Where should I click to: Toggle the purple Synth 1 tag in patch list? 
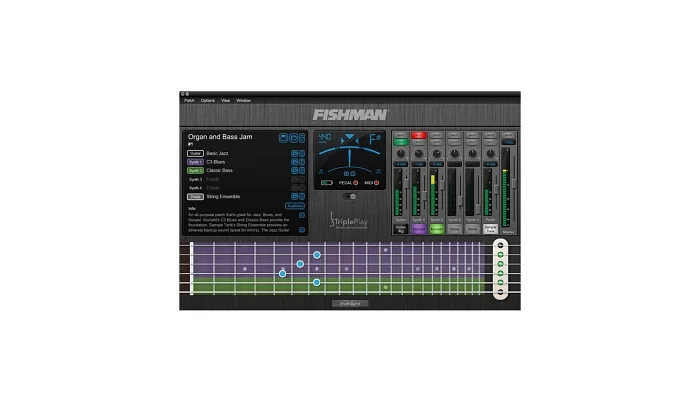(x=195, y=162)
